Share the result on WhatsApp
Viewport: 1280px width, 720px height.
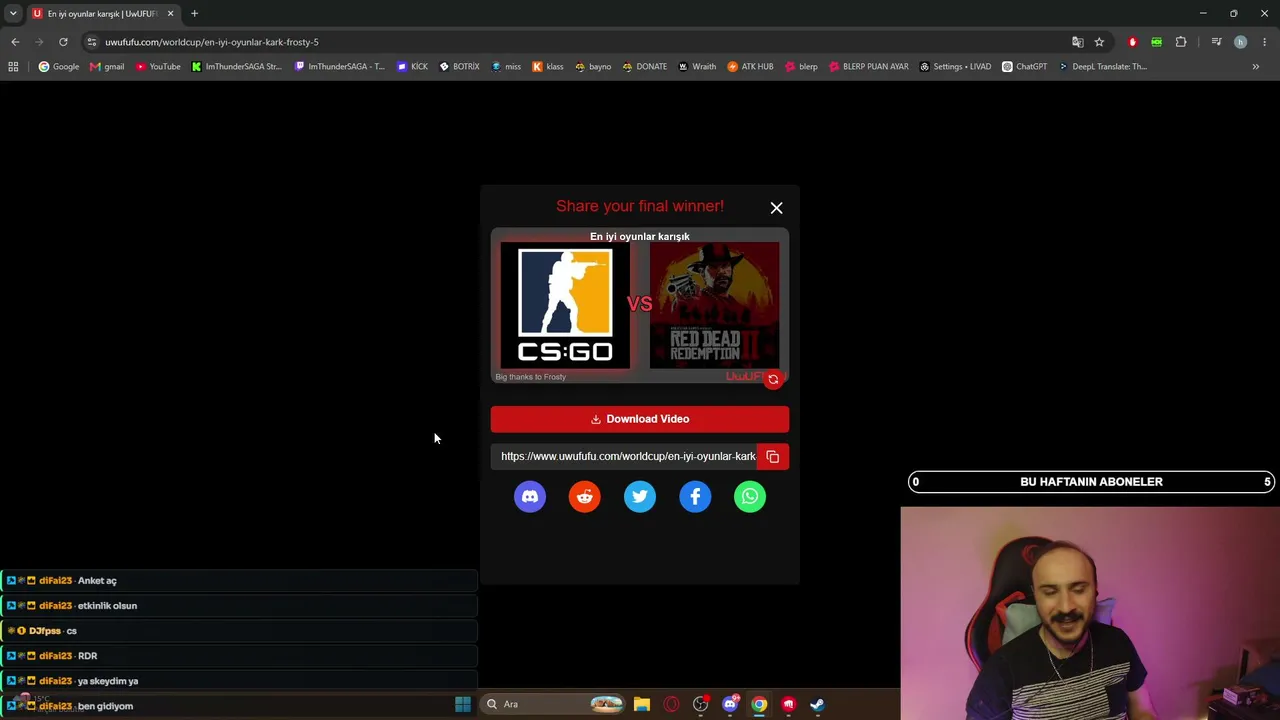(x=750, y=497)
